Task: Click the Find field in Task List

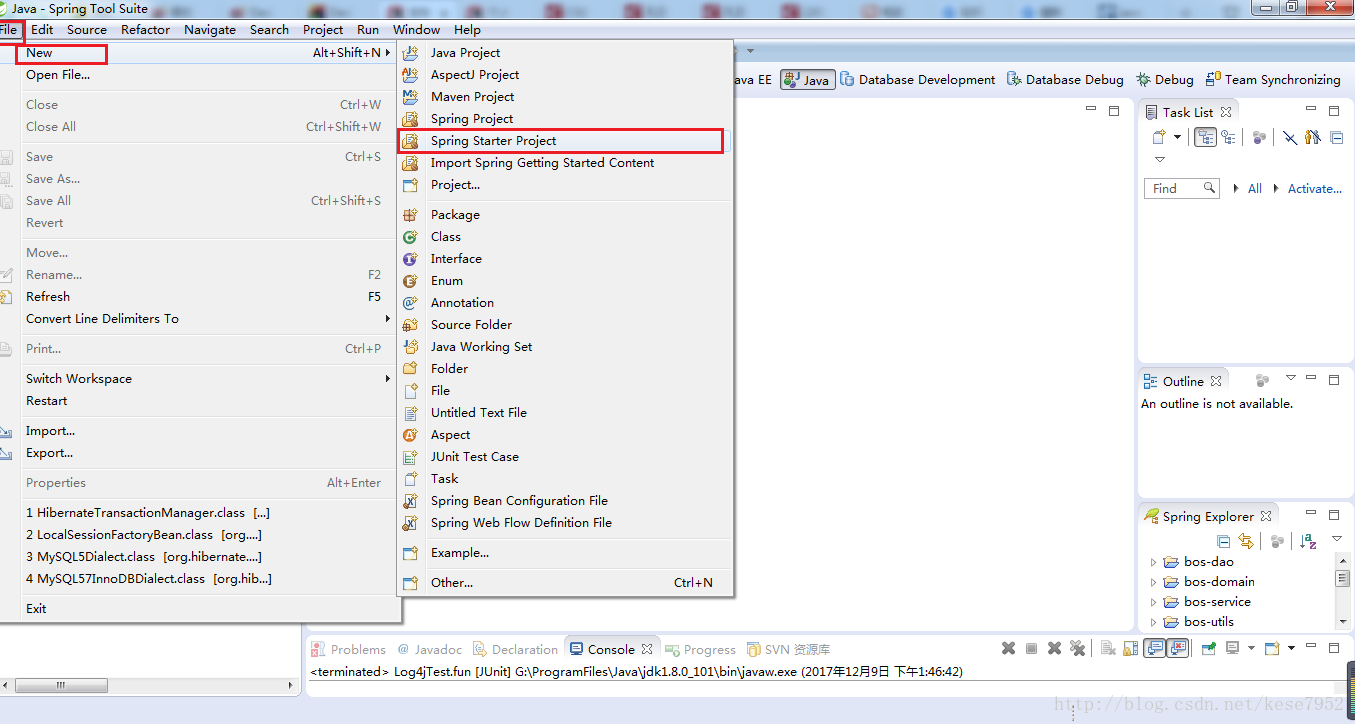Action: [x=1182, y=188]
